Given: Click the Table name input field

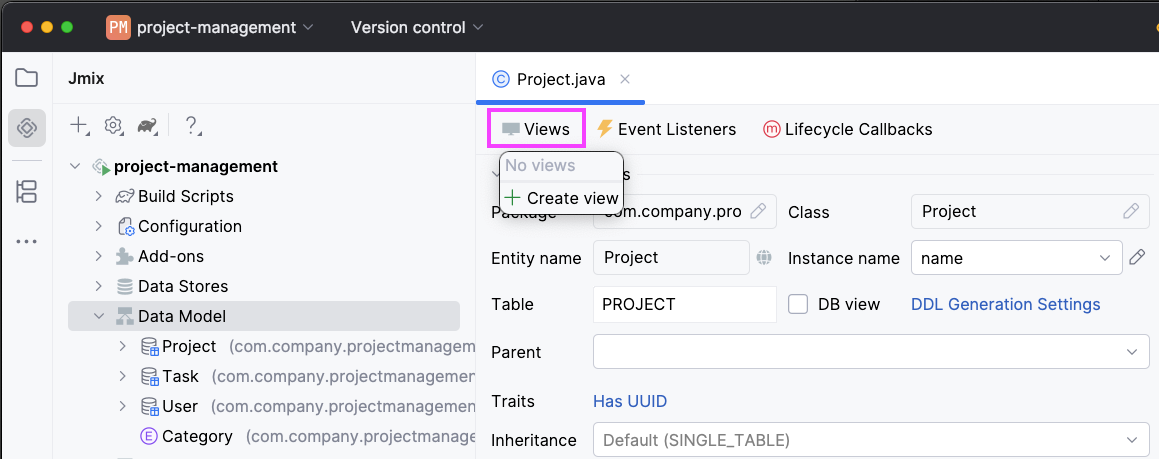Looking at the screenshot, I should pos(684,304).
